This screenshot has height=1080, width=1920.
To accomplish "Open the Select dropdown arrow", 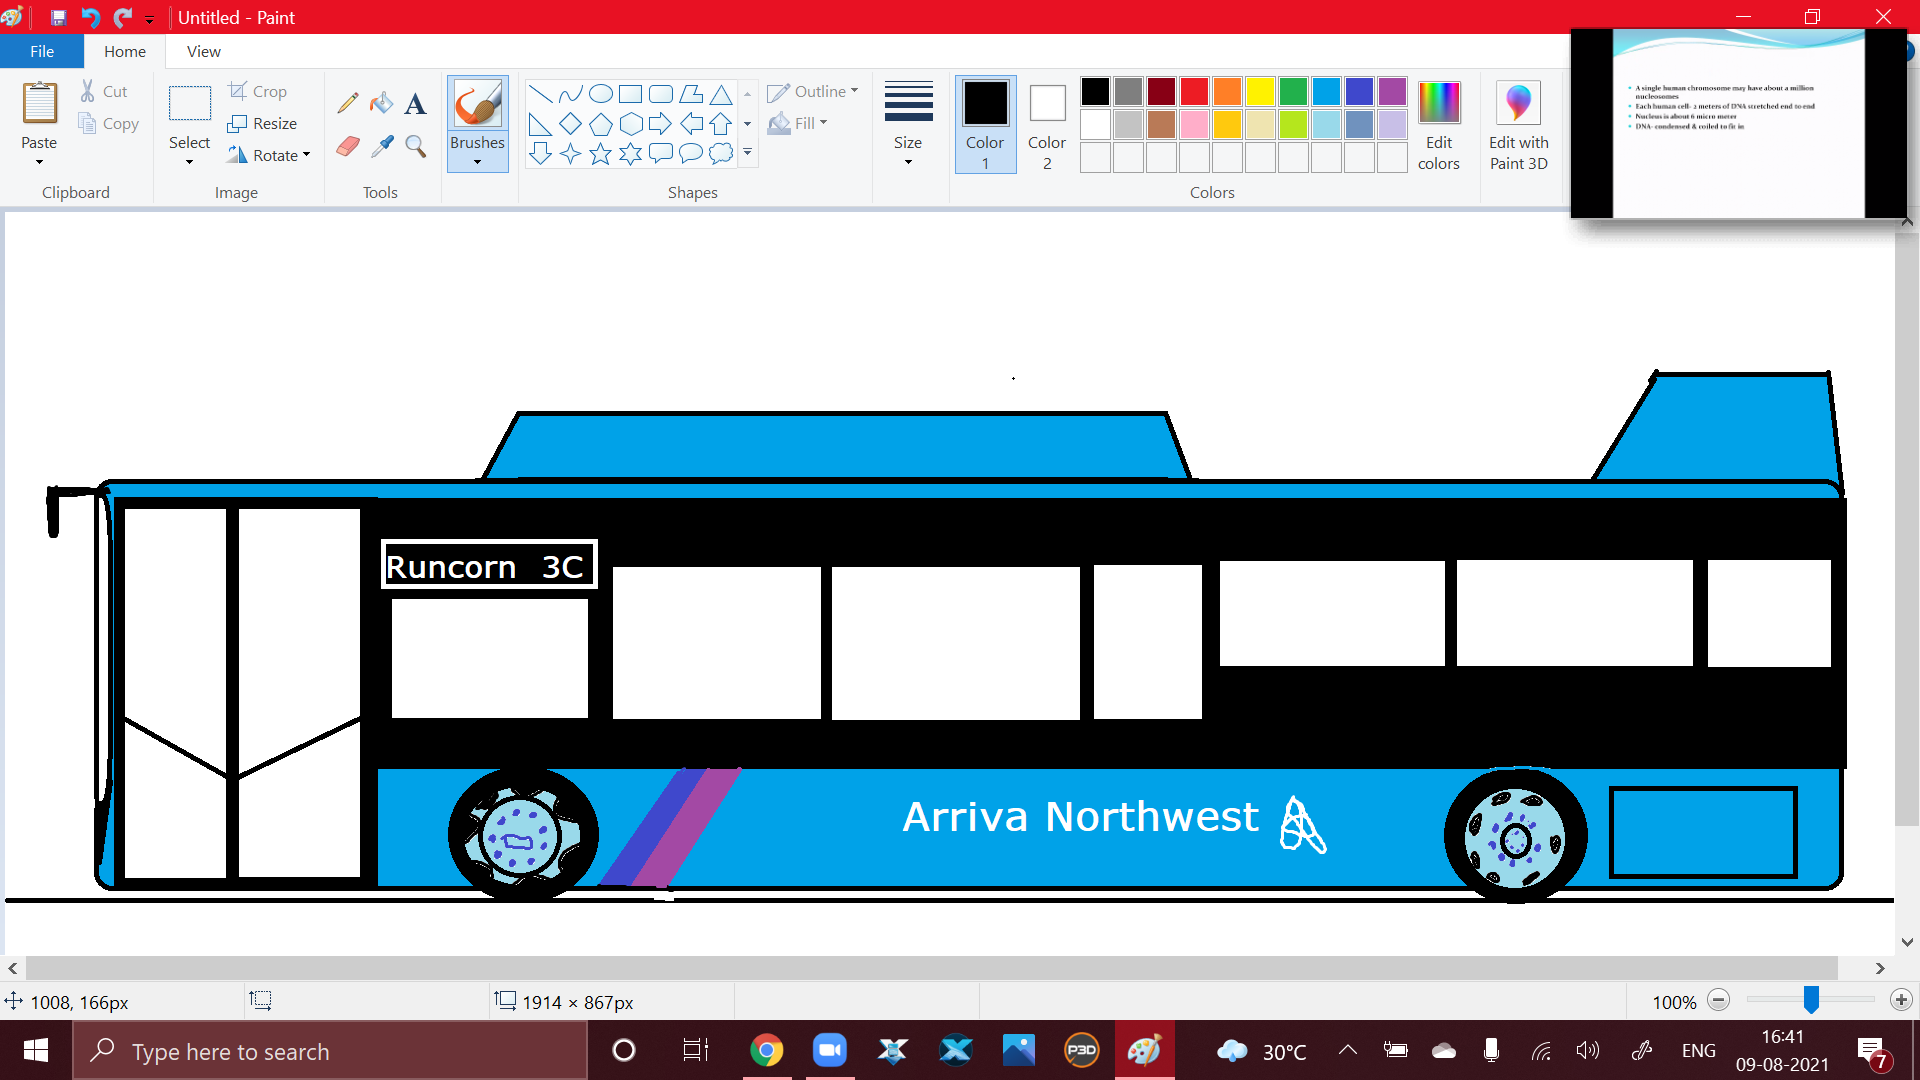I will coord(189,162).
